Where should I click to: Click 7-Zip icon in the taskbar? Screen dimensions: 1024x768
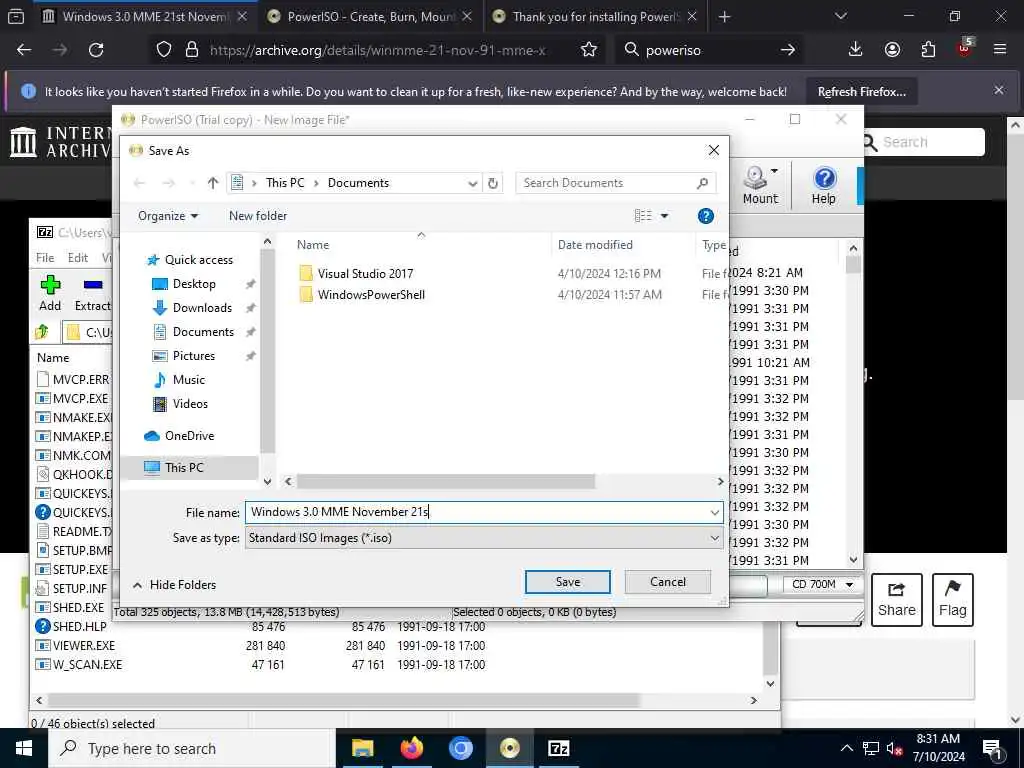click(558, 748)
